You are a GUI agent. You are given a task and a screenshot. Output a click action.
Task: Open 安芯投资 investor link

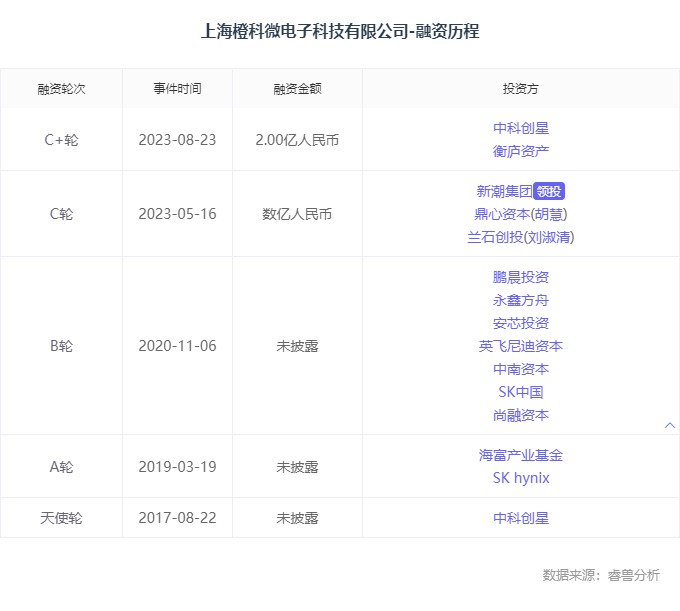520,323
